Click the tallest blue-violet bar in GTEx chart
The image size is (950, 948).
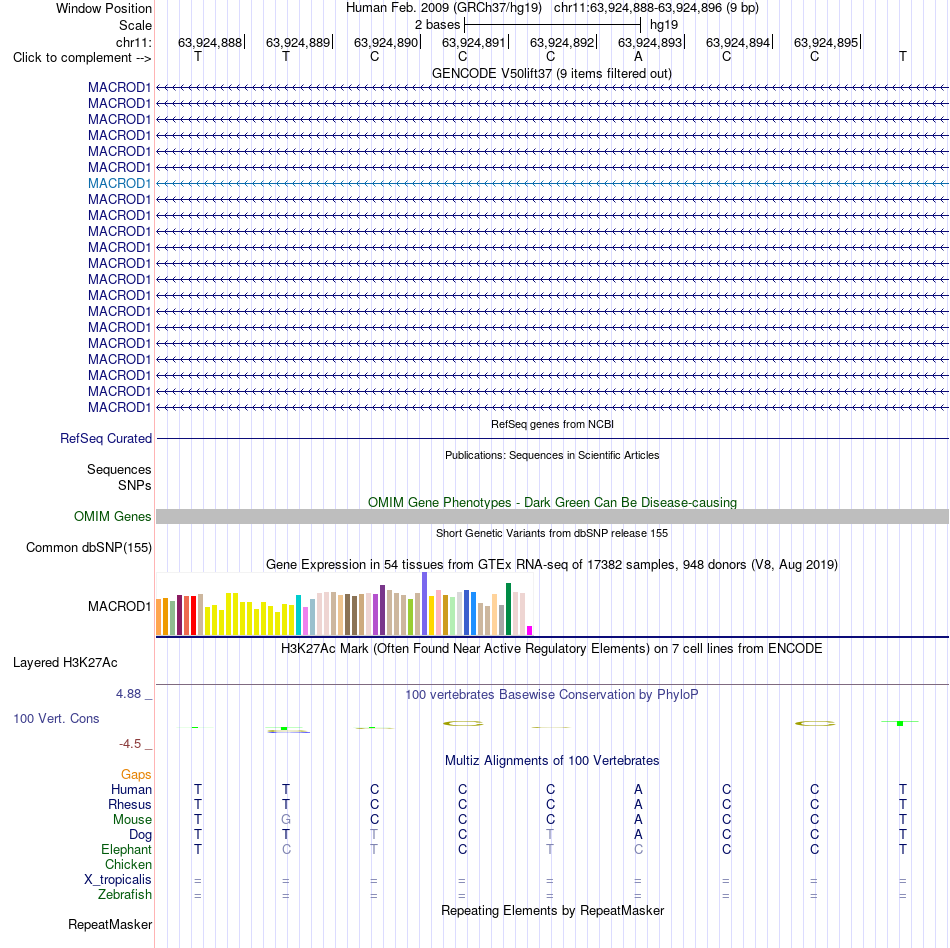(x=425, y=603)
